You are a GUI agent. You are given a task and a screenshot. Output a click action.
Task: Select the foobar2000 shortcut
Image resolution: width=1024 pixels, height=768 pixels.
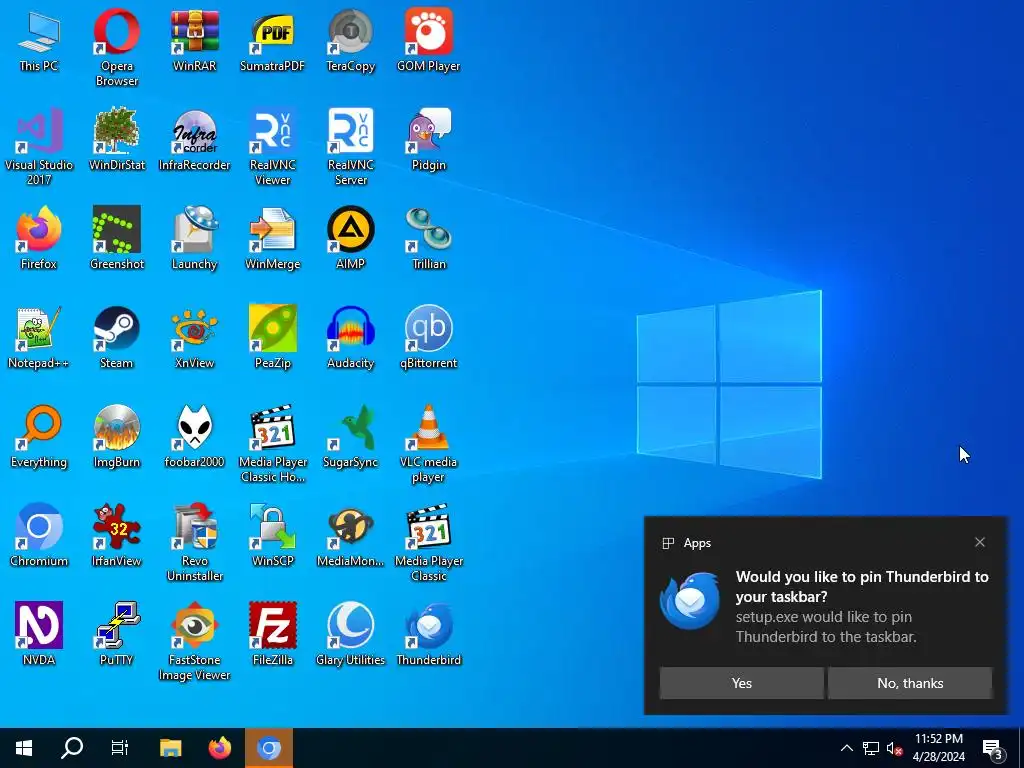[195, 436]
